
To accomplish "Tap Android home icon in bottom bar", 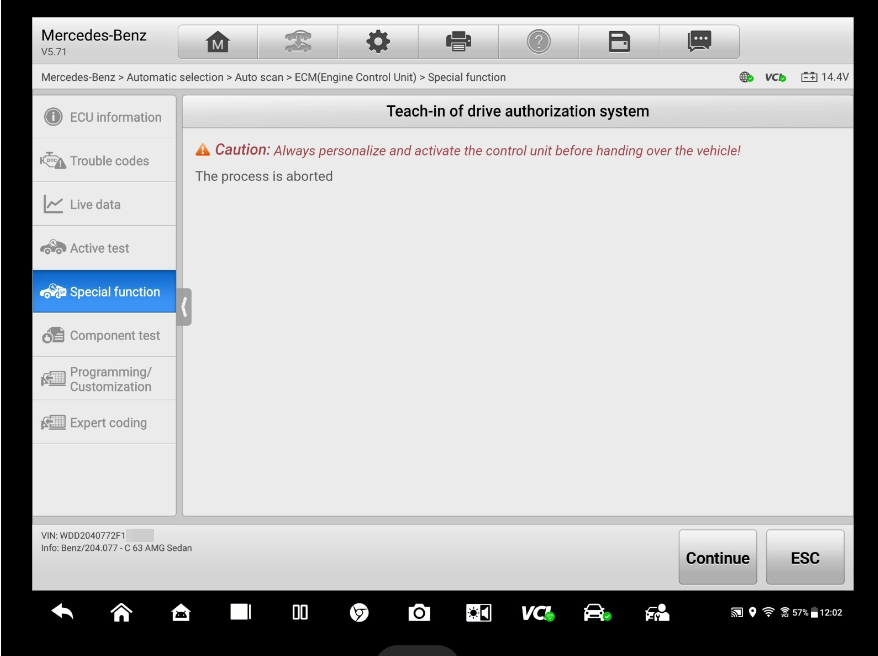I will (122, 612).
